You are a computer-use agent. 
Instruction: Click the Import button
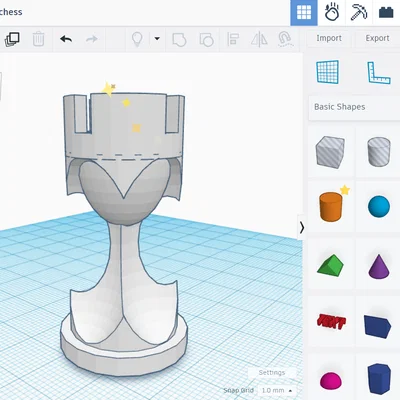(x=329, y=38)
